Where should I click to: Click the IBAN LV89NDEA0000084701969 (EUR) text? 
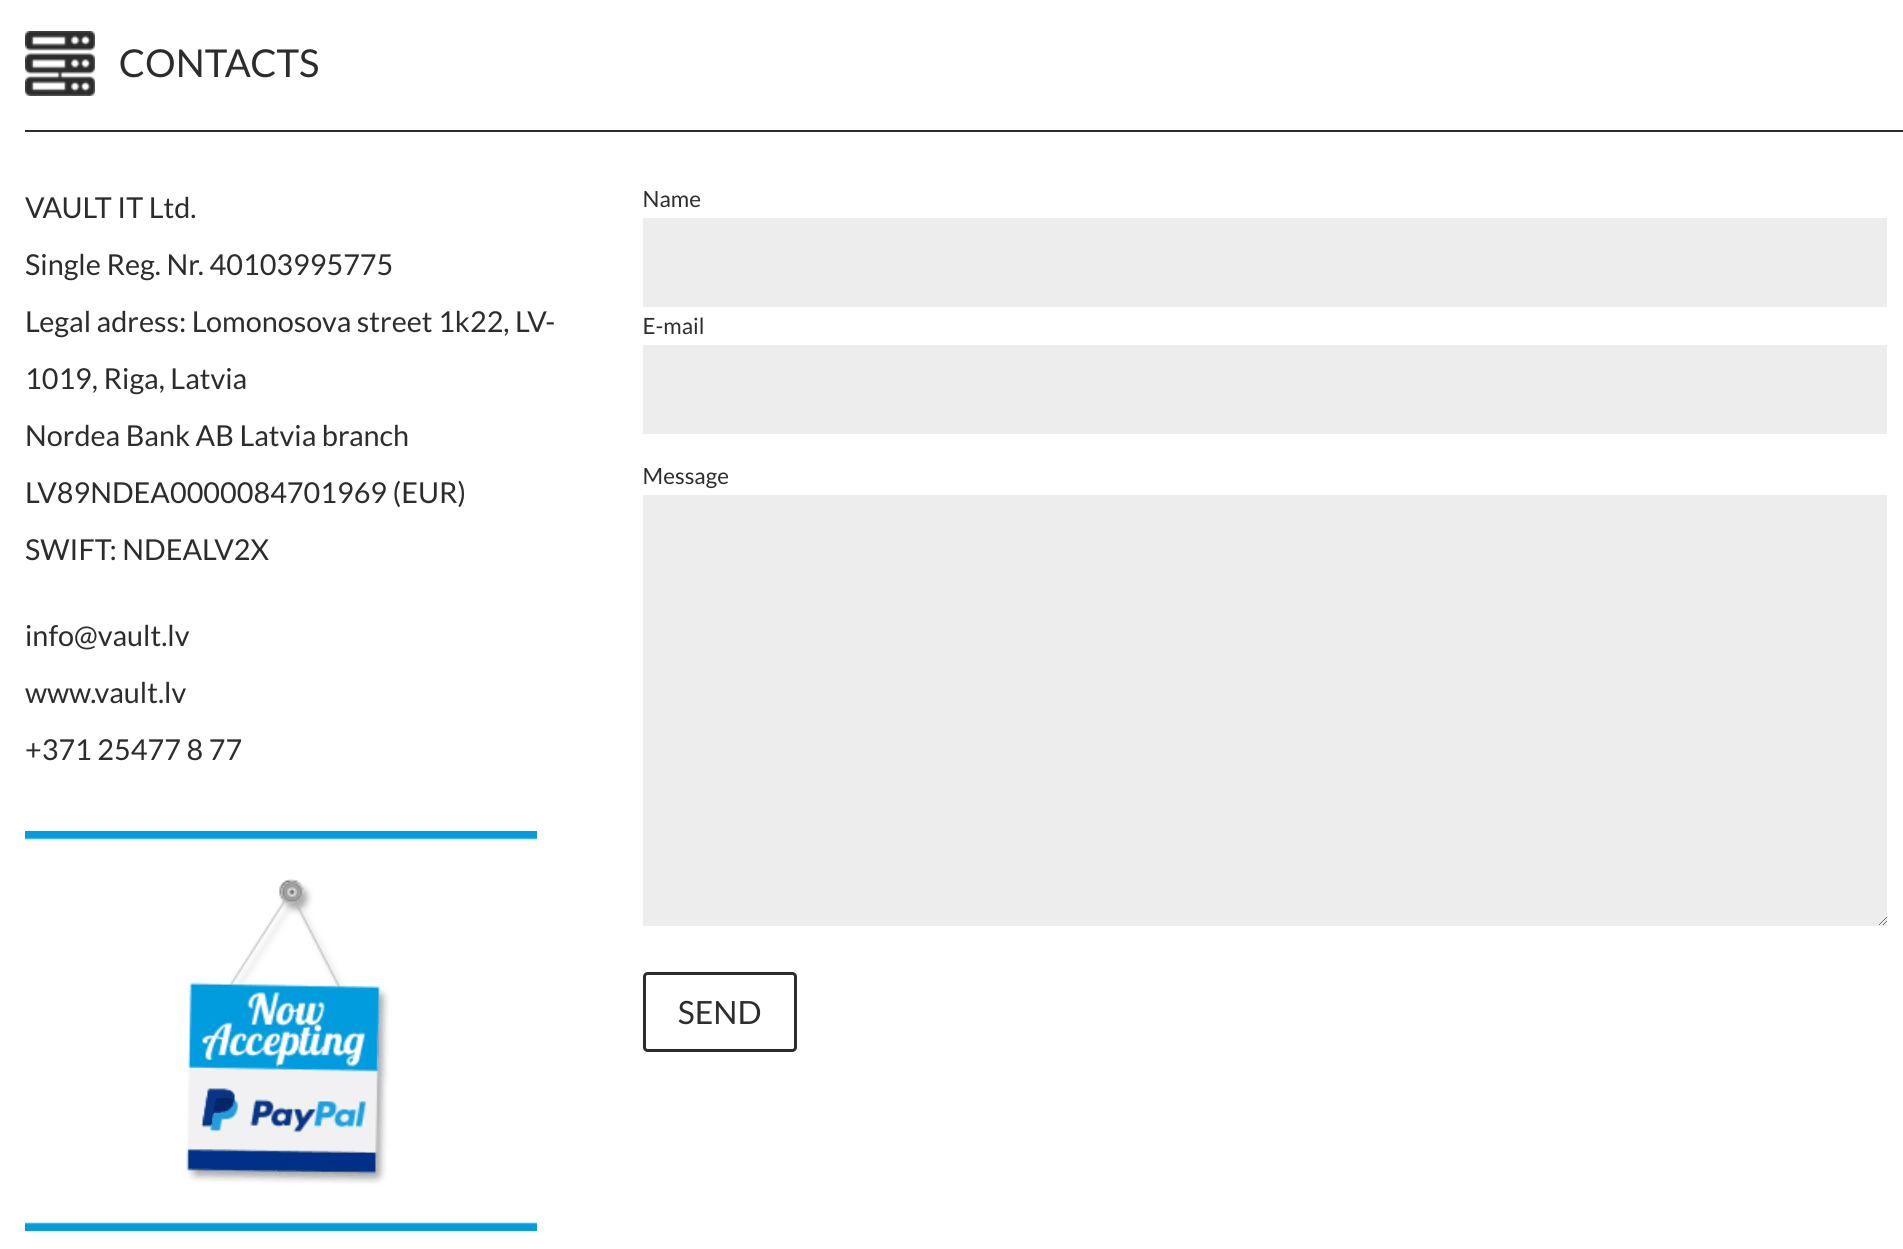coord(245,493)
